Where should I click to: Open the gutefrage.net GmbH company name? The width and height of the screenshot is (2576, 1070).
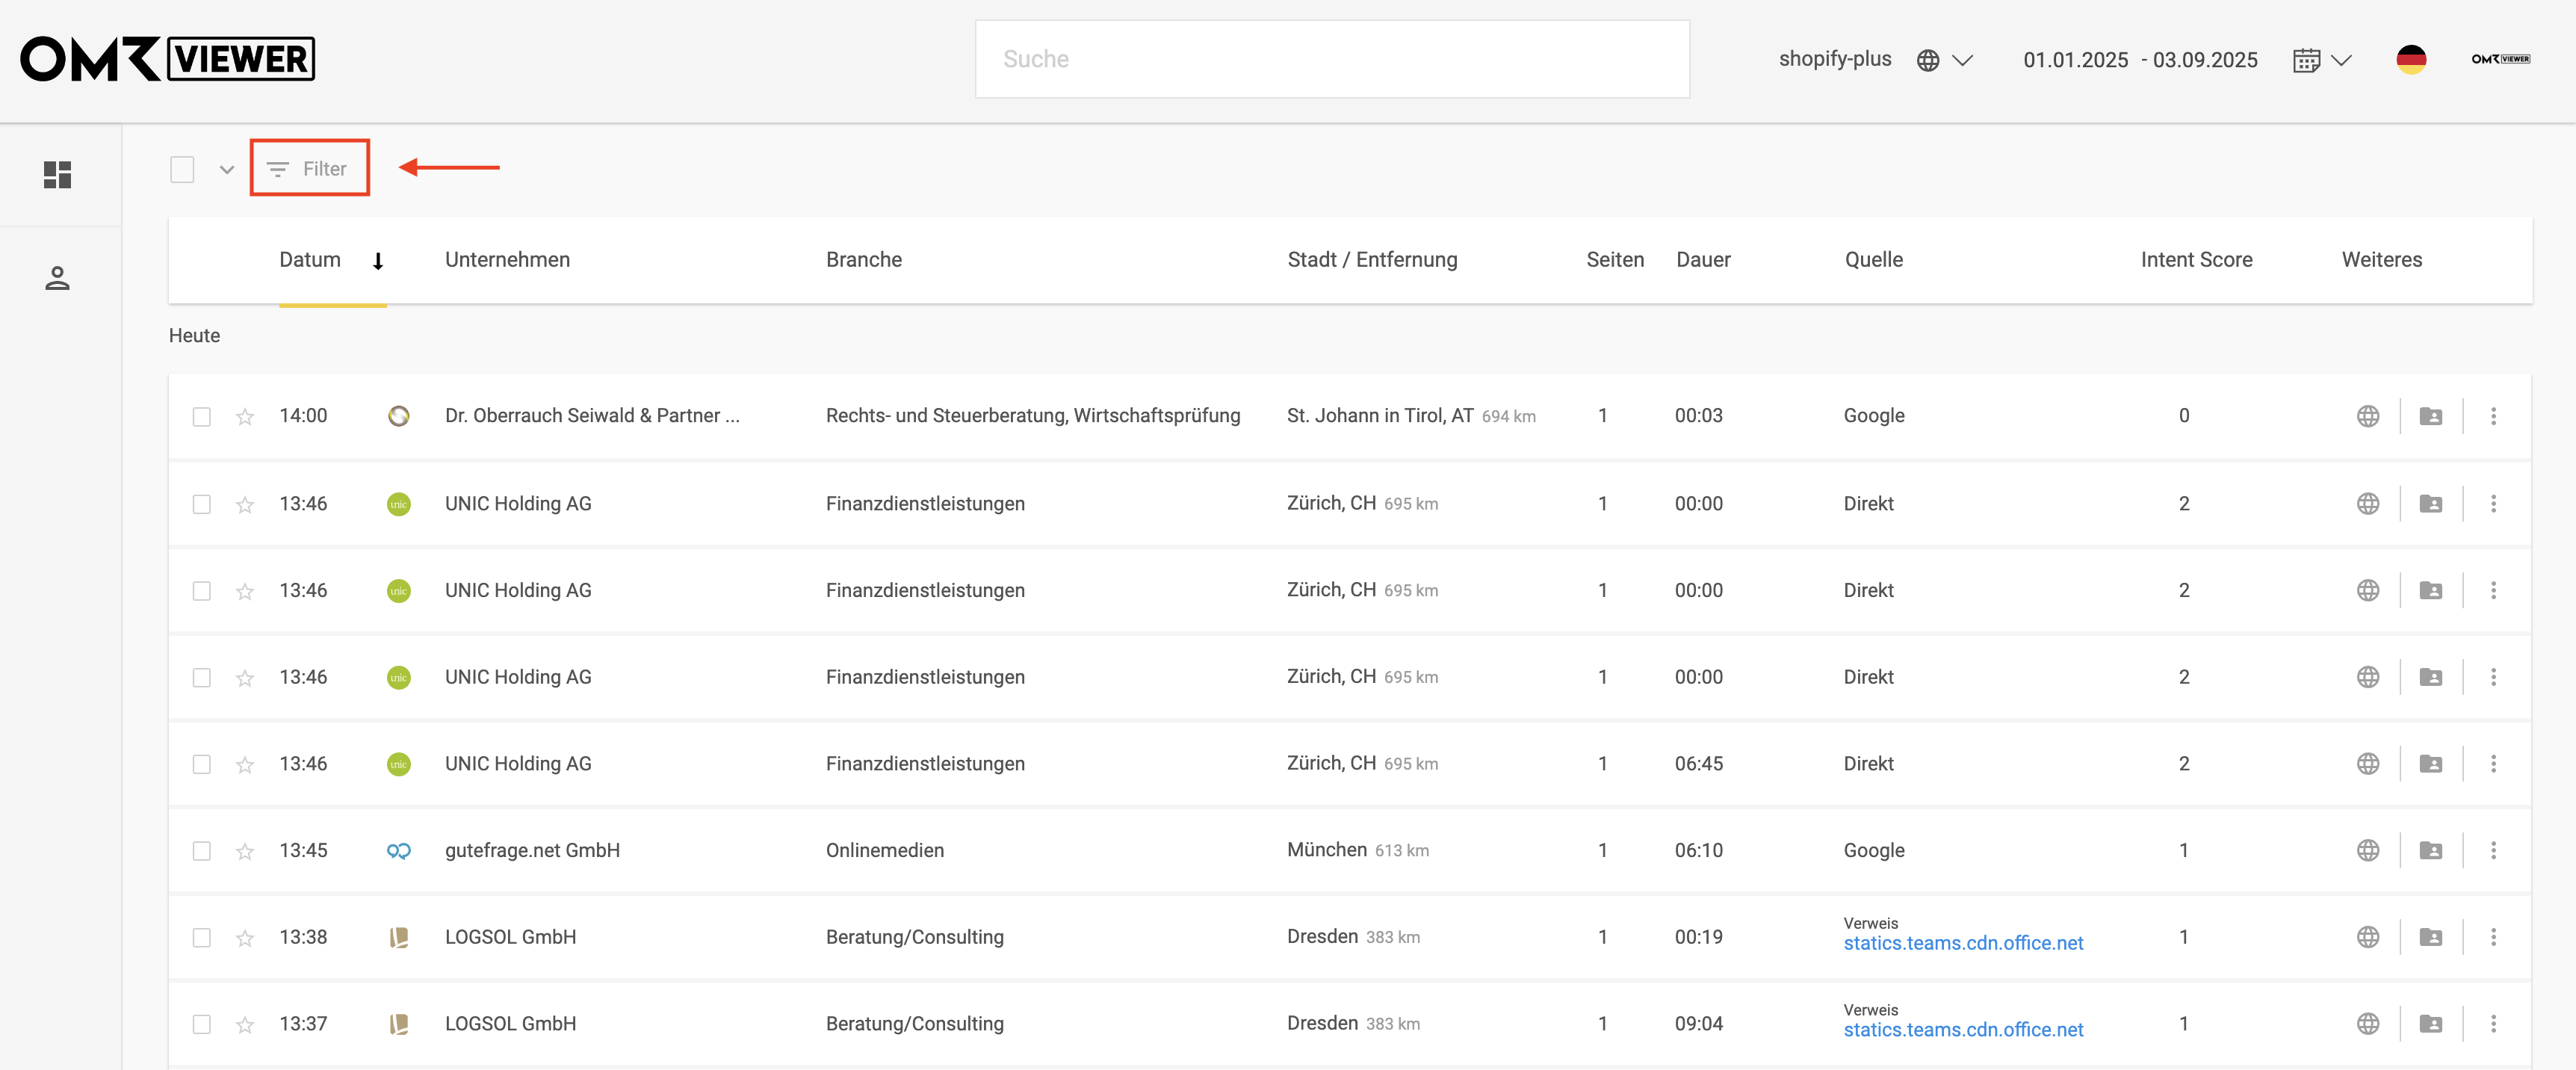pyautogui.click(x=532, y=850)
